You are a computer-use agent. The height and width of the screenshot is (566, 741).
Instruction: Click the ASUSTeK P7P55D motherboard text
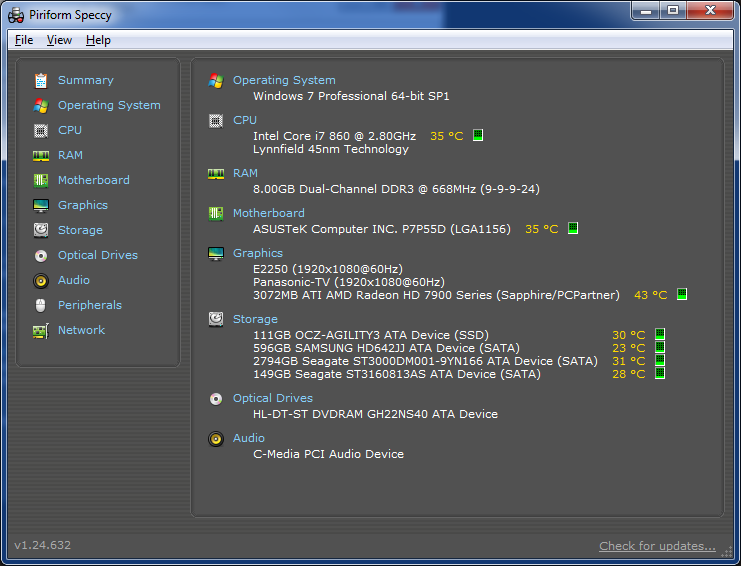pos(382,229)
